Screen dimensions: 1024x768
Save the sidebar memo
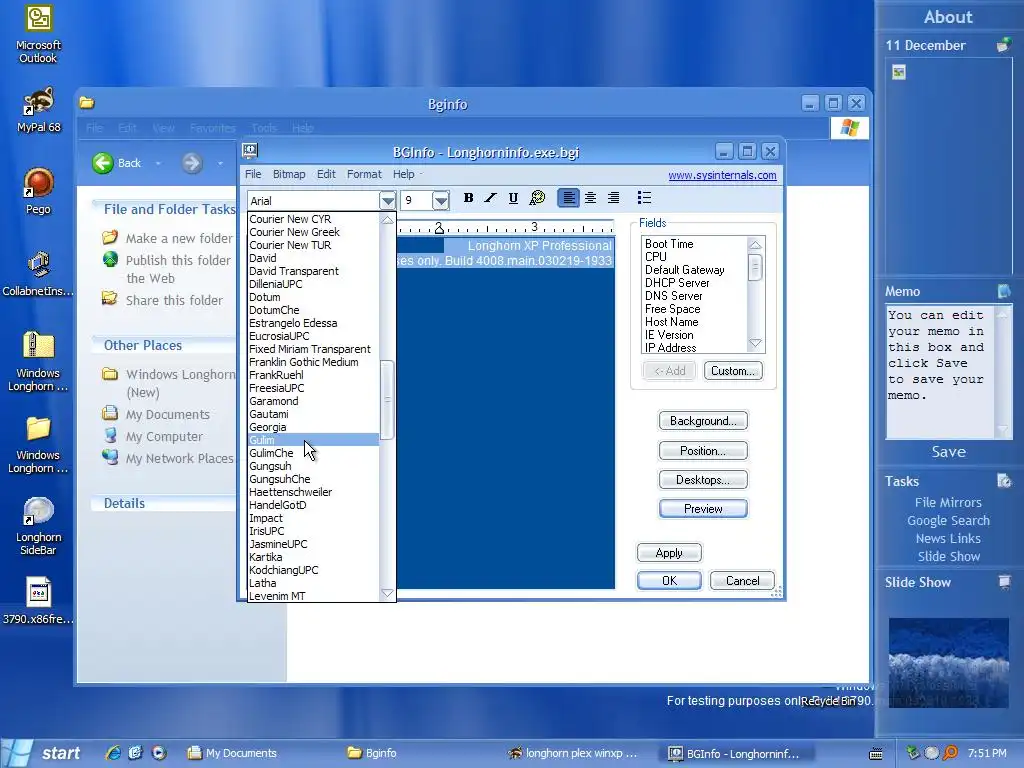(x=948, y=452)
